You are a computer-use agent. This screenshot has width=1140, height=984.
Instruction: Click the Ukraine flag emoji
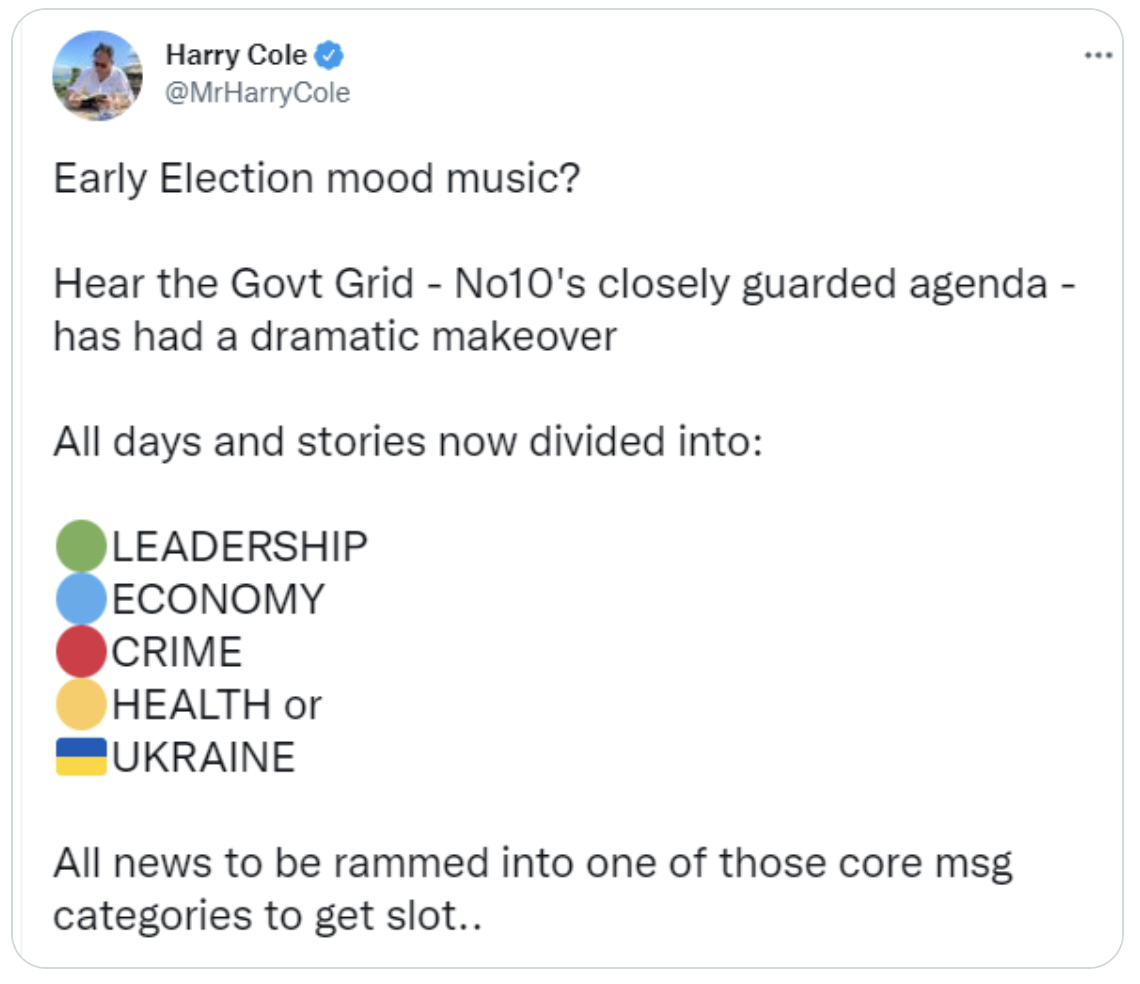click(81, 757)
